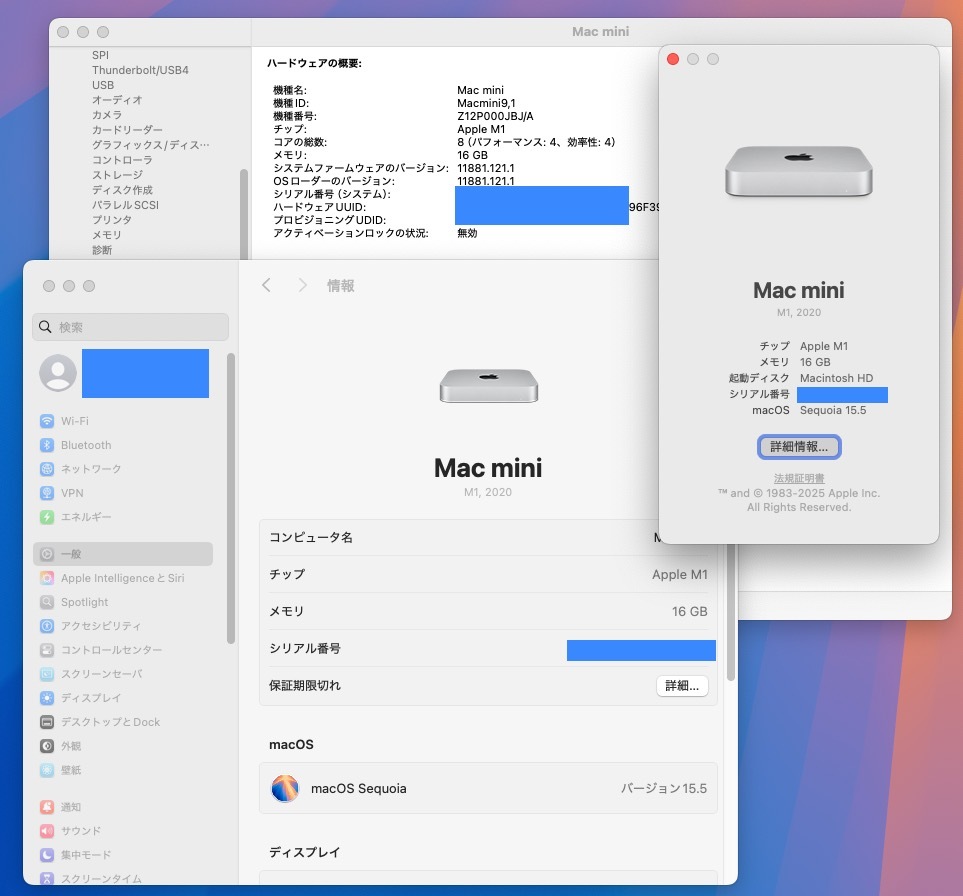Click Z12P000JBJ/A model number value

(x=495, y=116)
